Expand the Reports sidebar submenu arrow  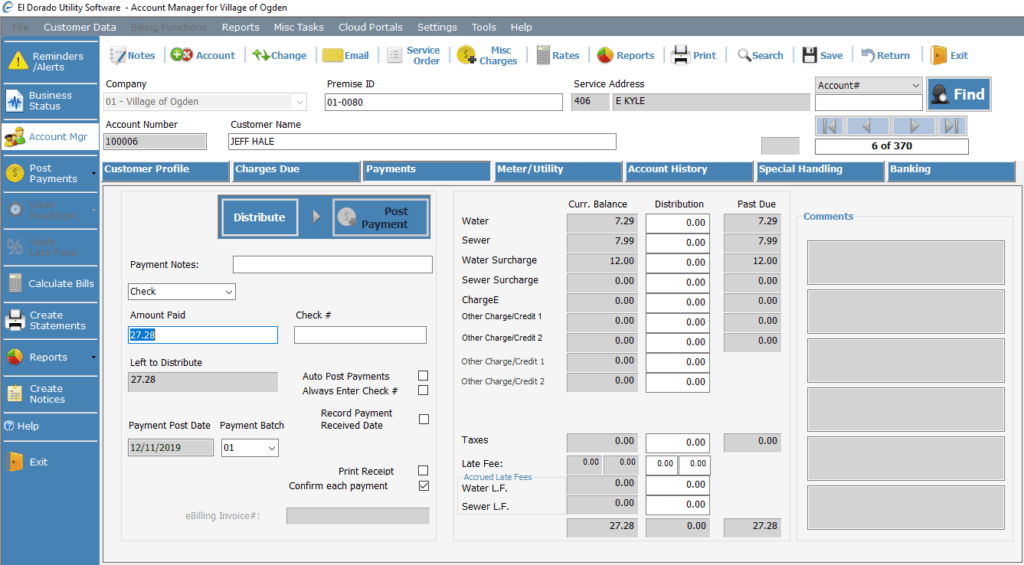tap(93, 357)
